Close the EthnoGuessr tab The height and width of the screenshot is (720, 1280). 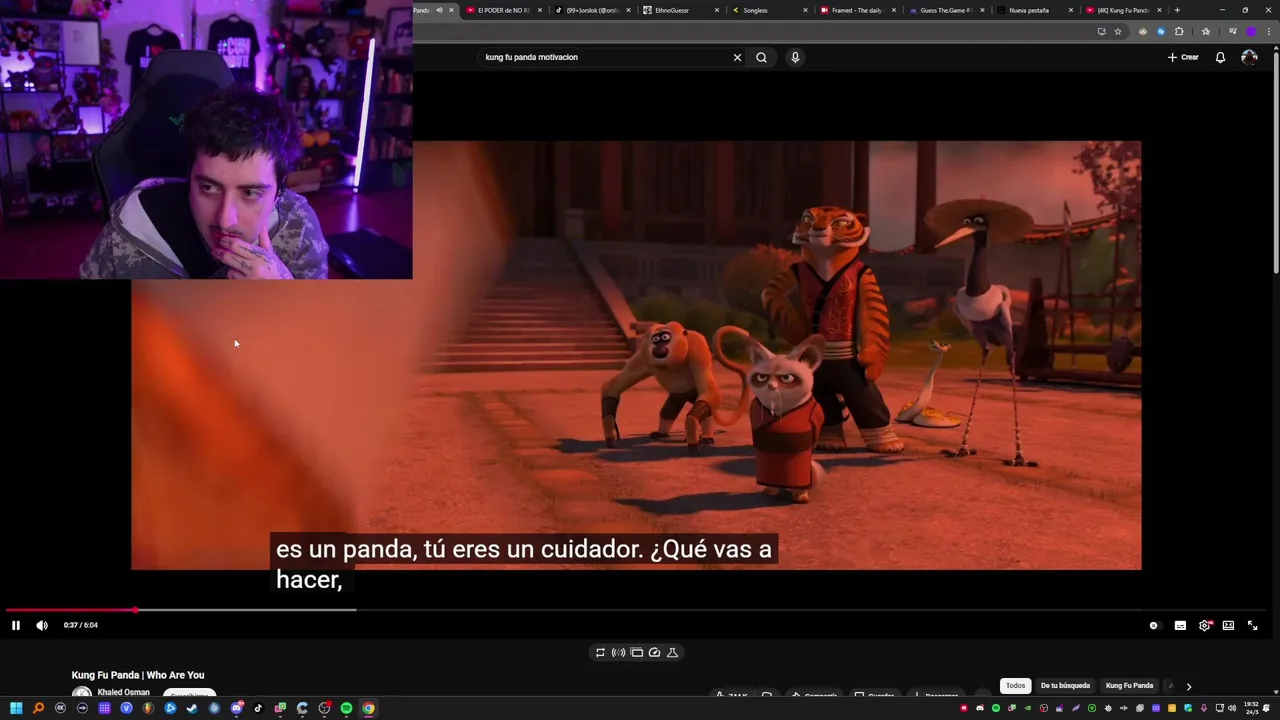point(717,10)
